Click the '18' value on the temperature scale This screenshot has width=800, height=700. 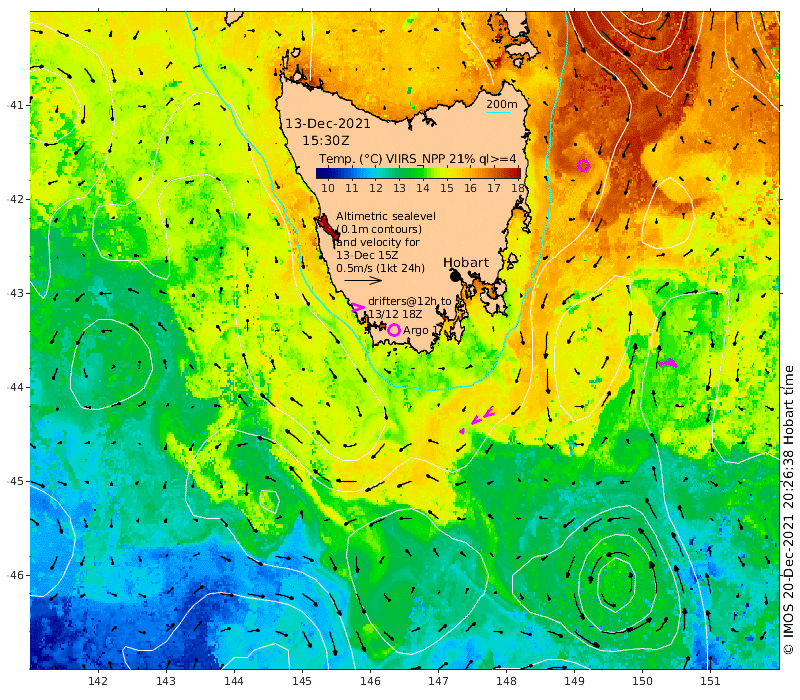pyautogui.click(x=518, y=188)
